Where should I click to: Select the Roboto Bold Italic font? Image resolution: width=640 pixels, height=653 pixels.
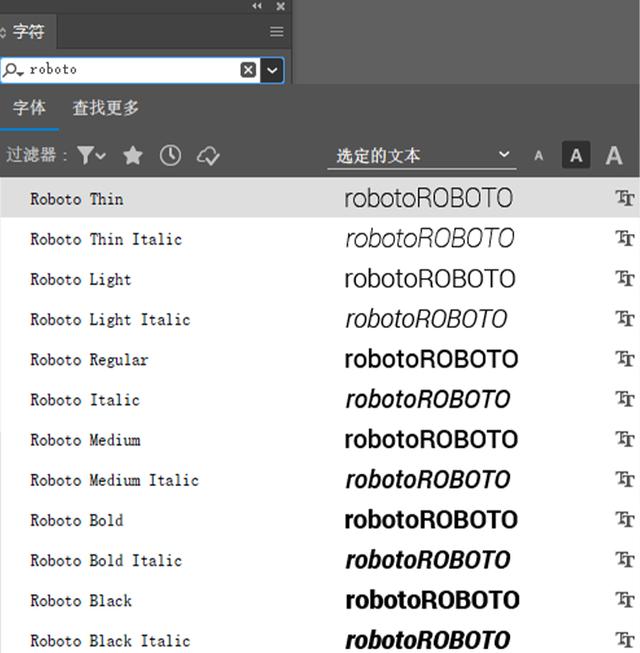click(x=320, y=559)
